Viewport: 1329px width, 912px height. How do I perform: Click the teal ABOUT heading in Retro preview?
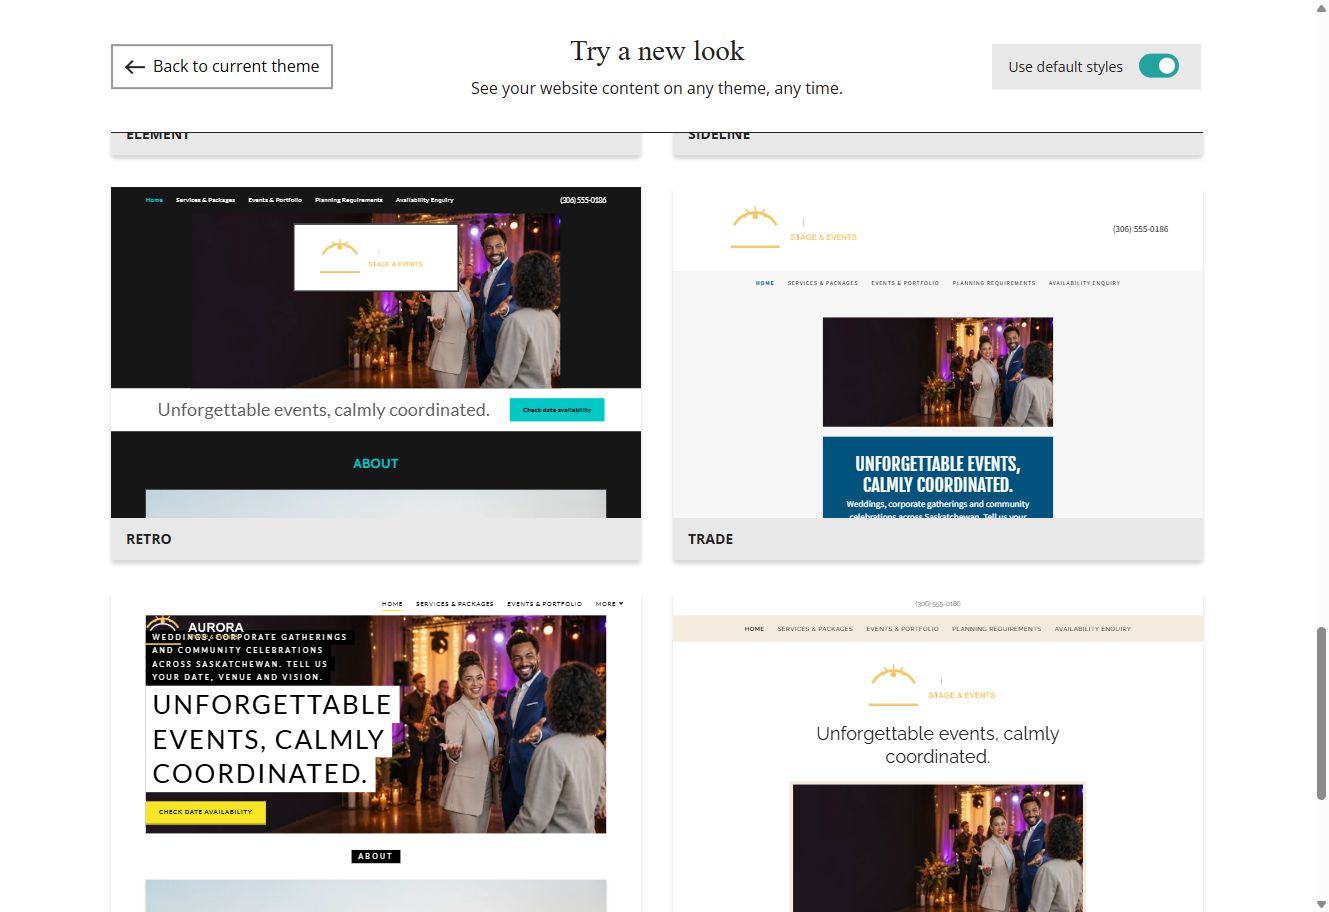tap(376, 463)
